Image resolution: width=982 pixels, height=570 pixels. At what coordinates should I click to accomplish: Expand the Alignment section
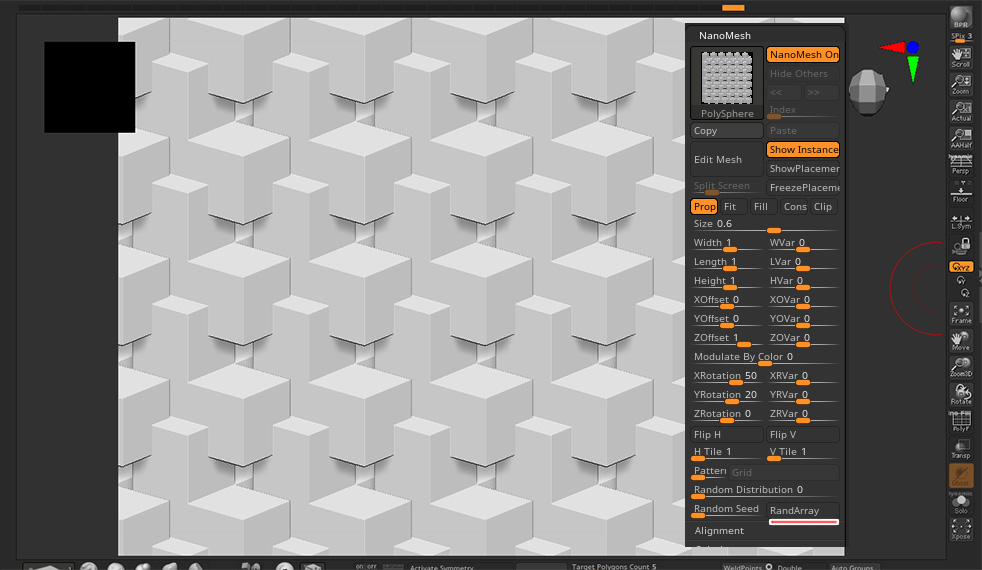(719, 531)
